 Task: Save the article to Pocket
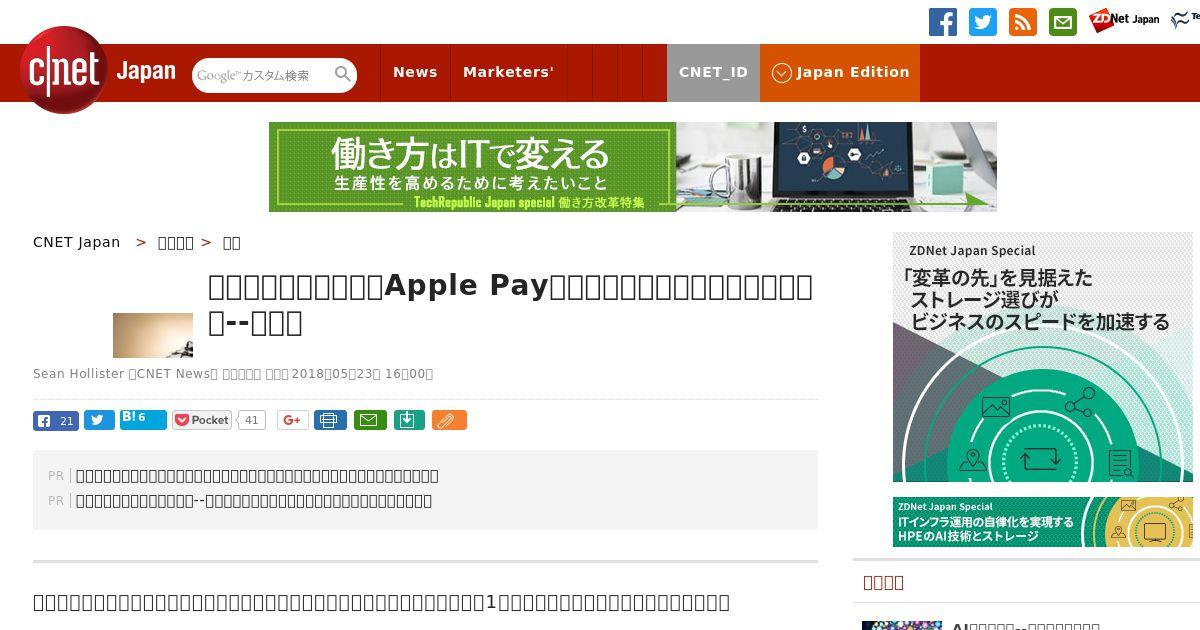tap(201, 420)
